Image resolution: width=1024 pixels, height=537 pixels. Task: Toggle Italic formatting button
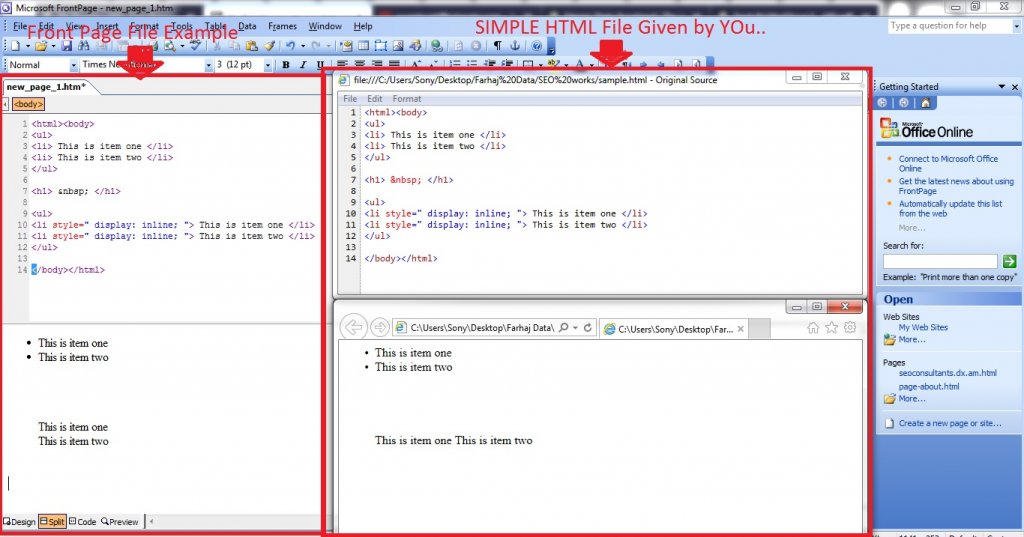[x=303, y=65]
